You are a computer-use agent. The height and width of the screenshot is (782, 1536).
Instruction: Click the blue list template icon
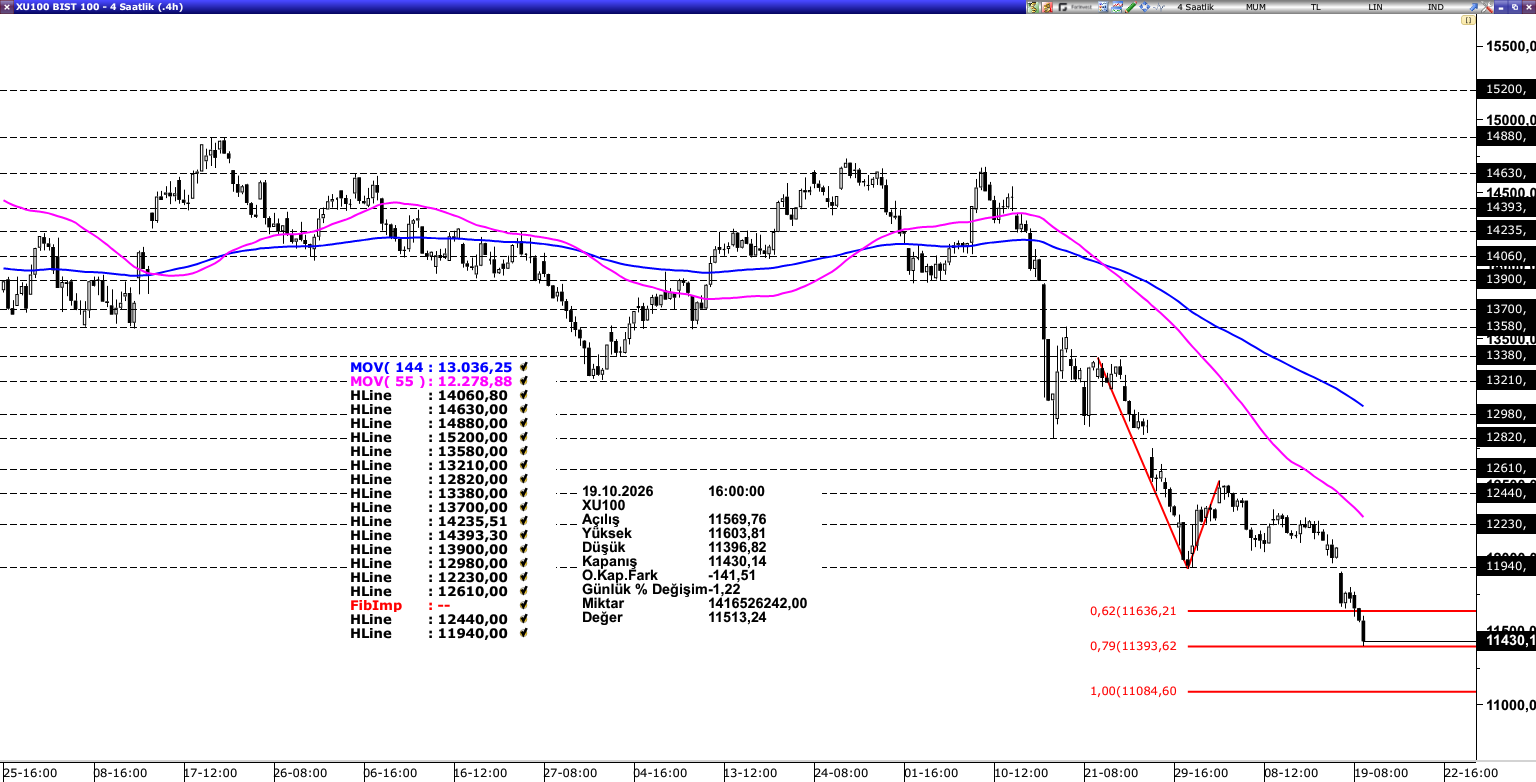1103,7
